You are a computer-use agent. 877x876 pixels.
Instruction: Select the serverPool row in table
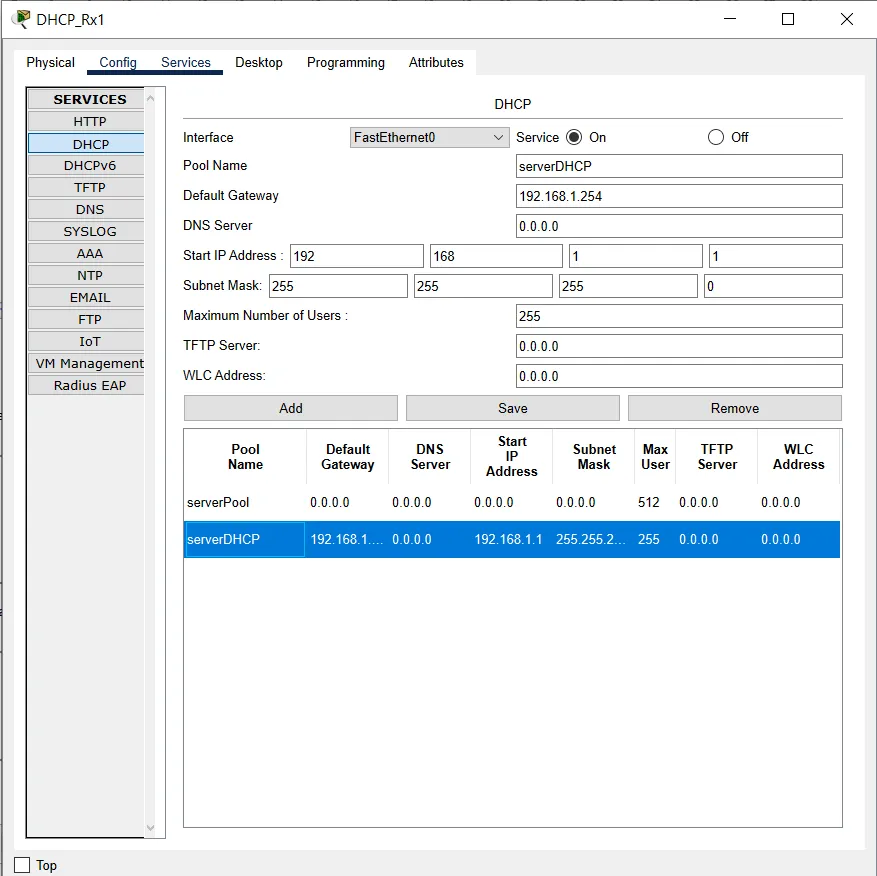coord(510,502)
